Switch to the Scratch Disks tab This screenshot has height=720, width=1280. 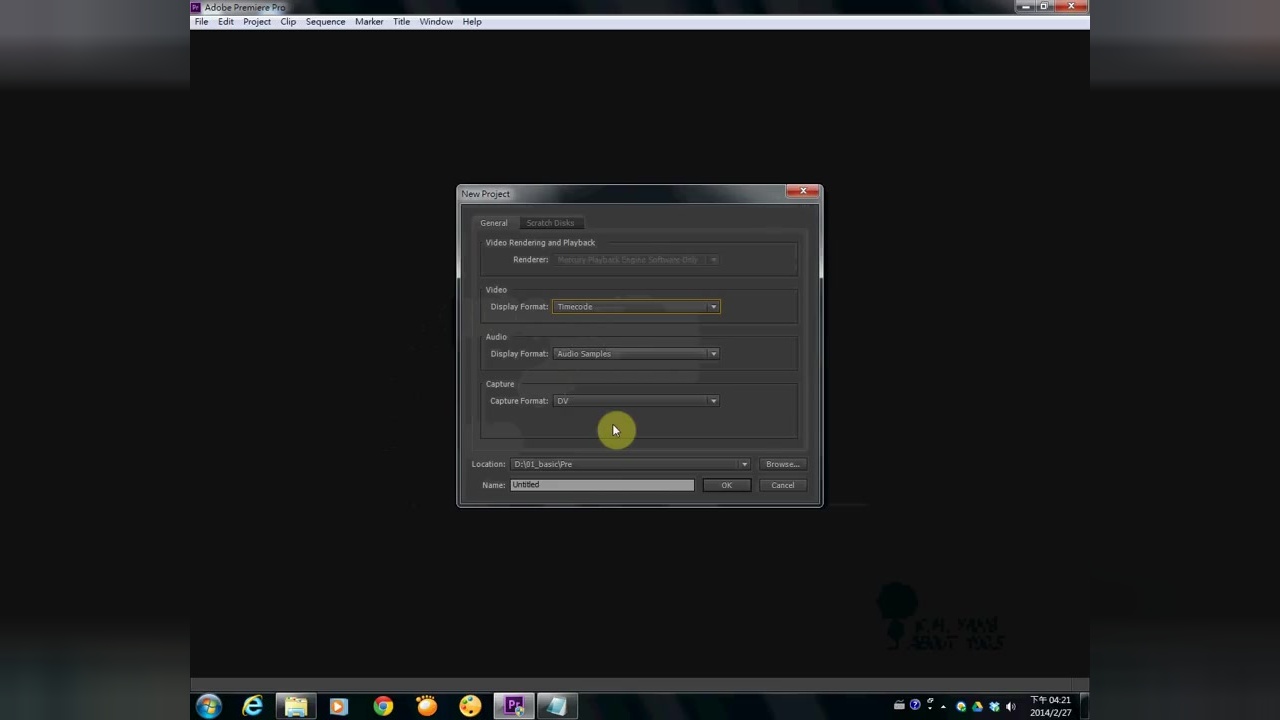[550, 223]
